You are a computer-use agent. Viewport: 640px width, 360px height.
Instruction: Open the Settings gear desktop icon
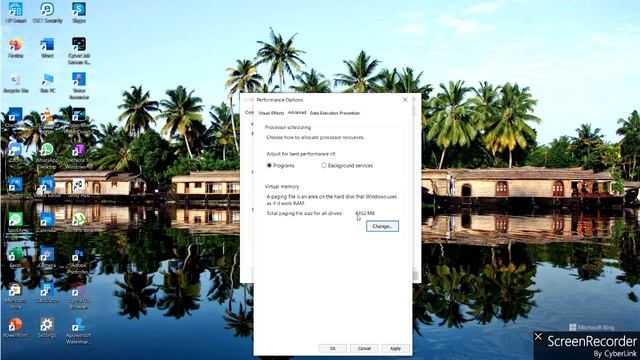click(x=47, y=328)
